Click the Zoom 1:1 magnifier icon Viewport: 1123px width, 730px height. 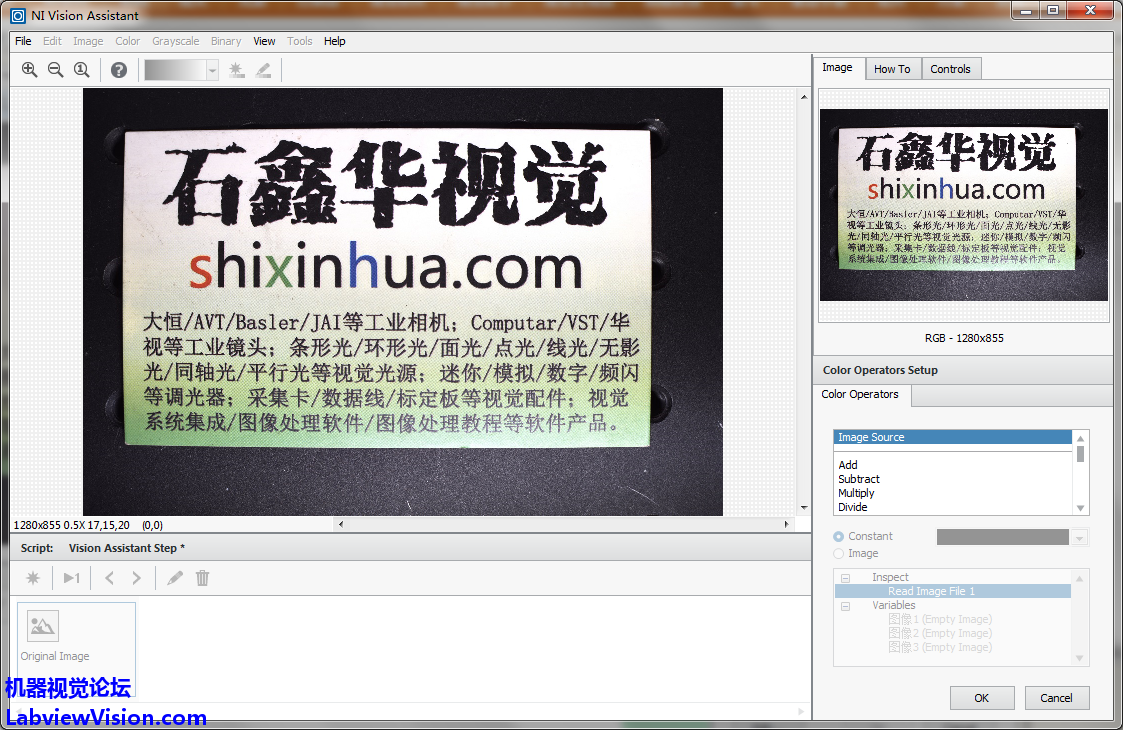82,70
